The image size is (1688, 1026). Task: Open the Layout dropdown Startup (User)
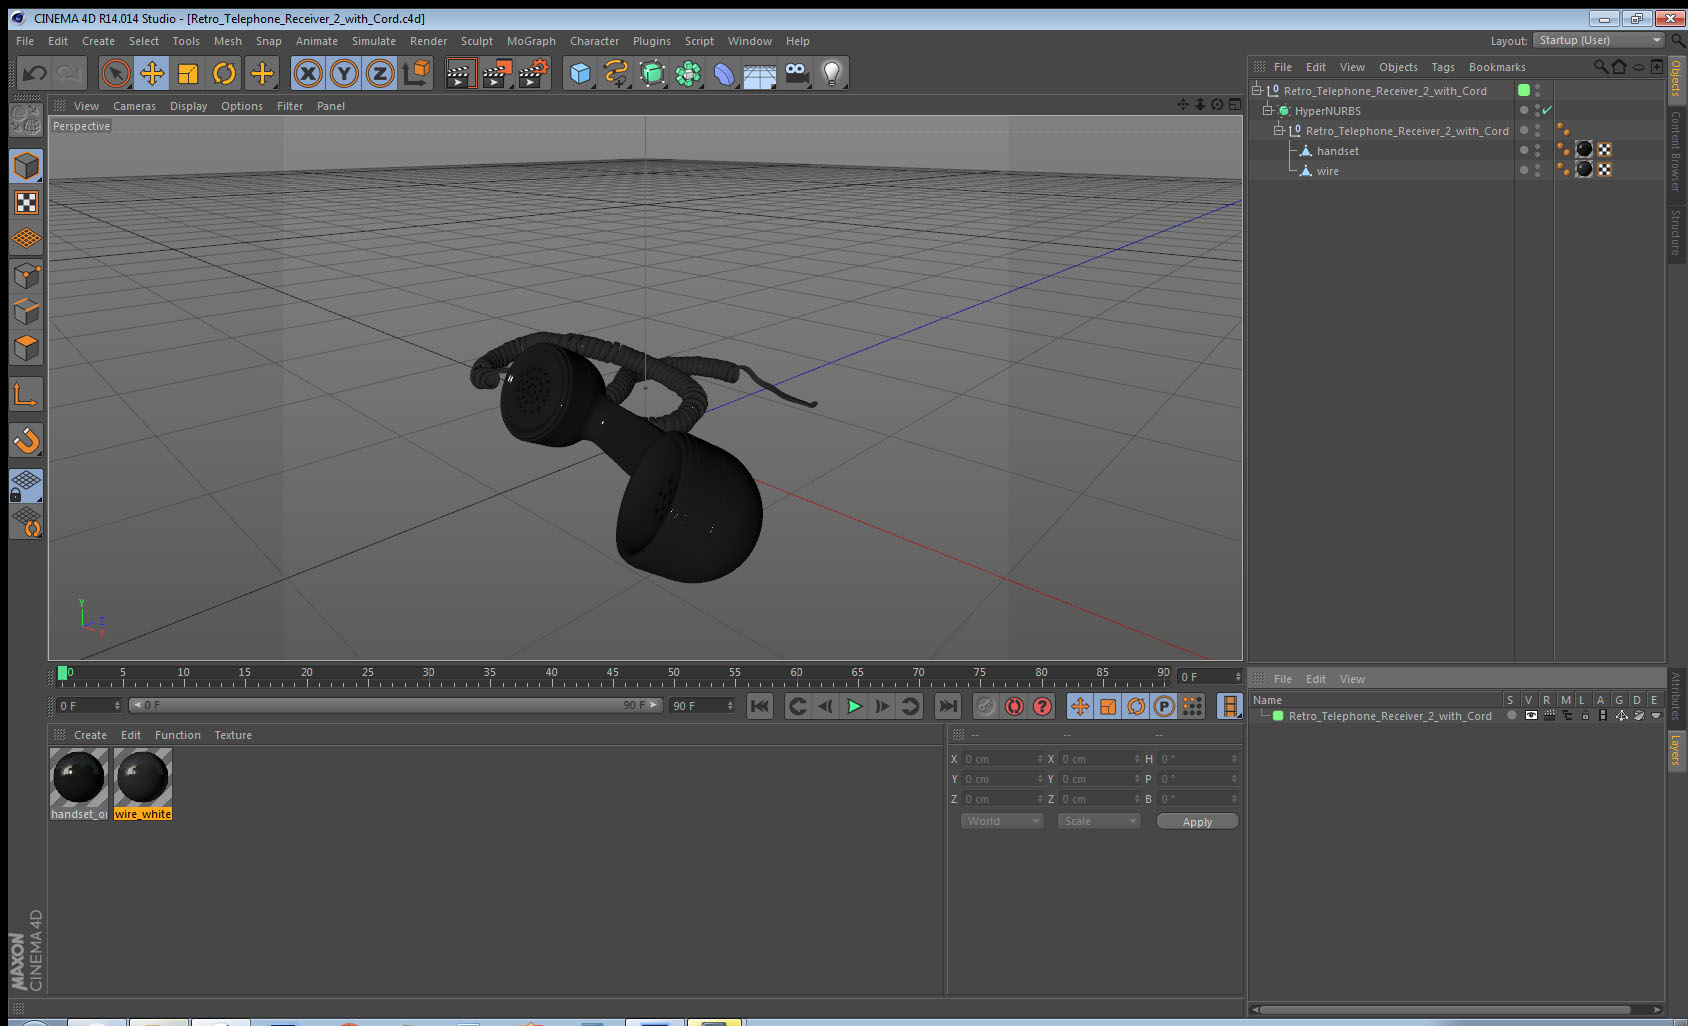[1599, 40]
